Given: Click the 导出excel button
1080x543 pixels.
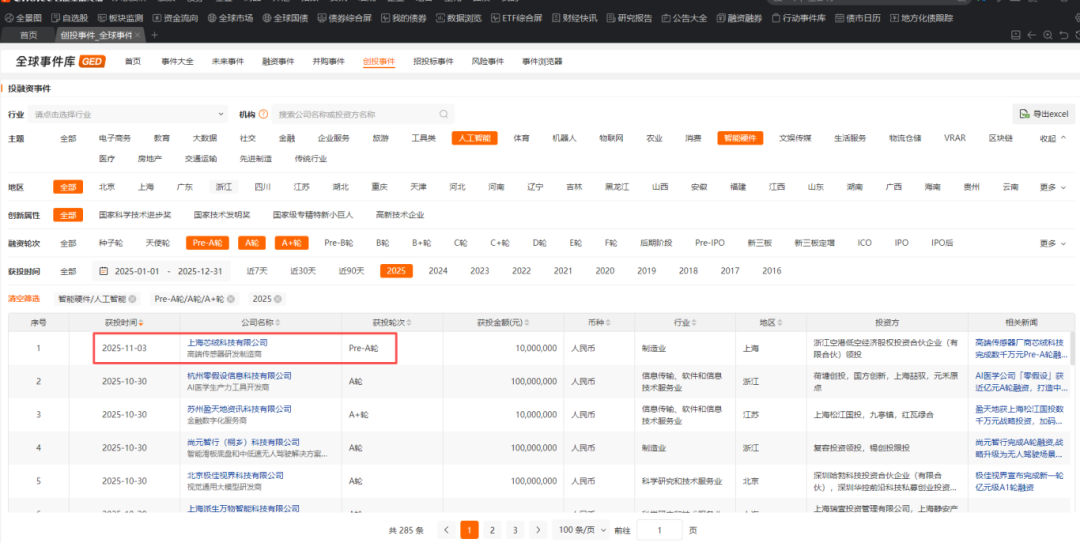Looking at the screenshot, I should coord(1043,114).
